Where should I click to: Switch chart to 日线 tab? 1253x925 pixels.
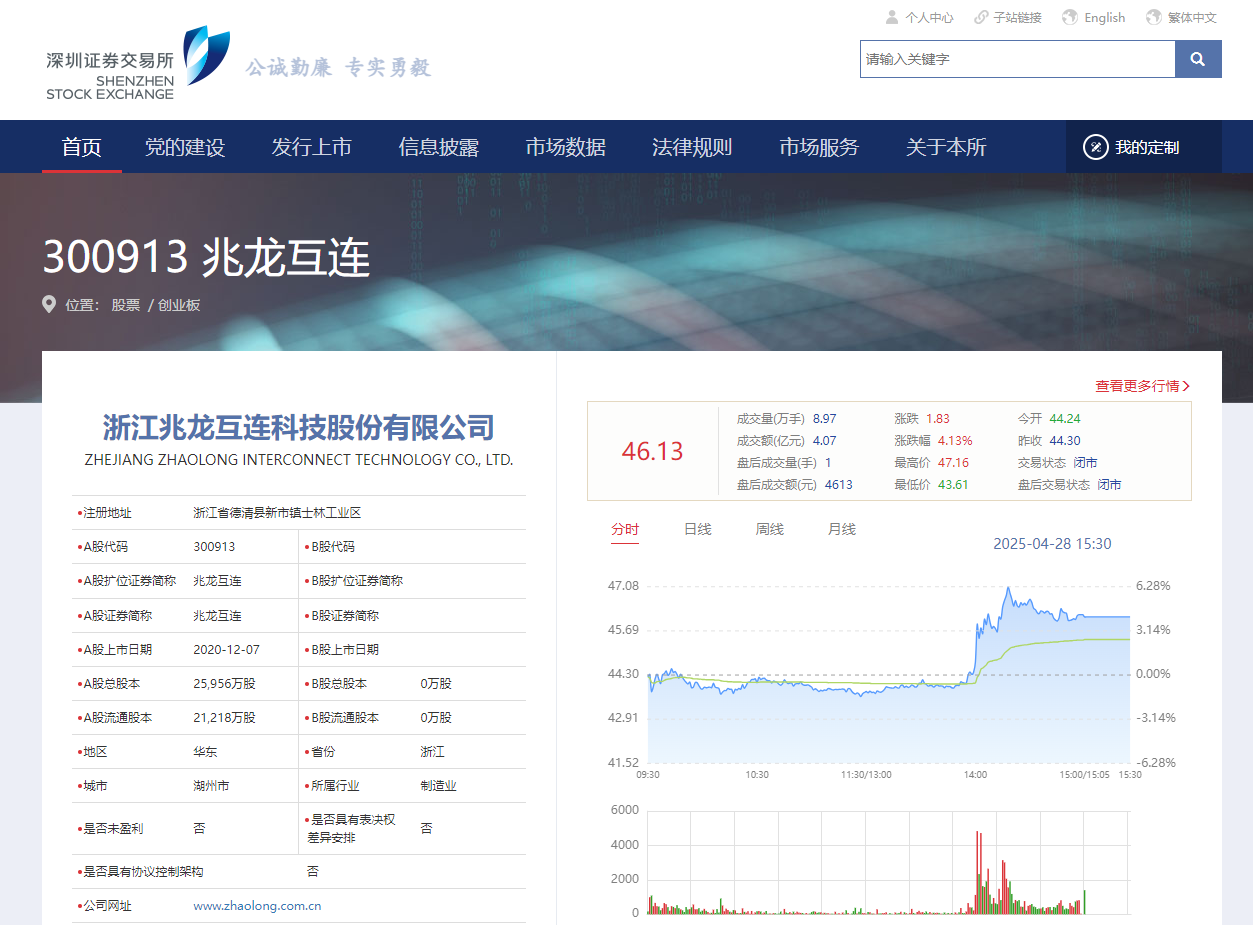point(697,529)
